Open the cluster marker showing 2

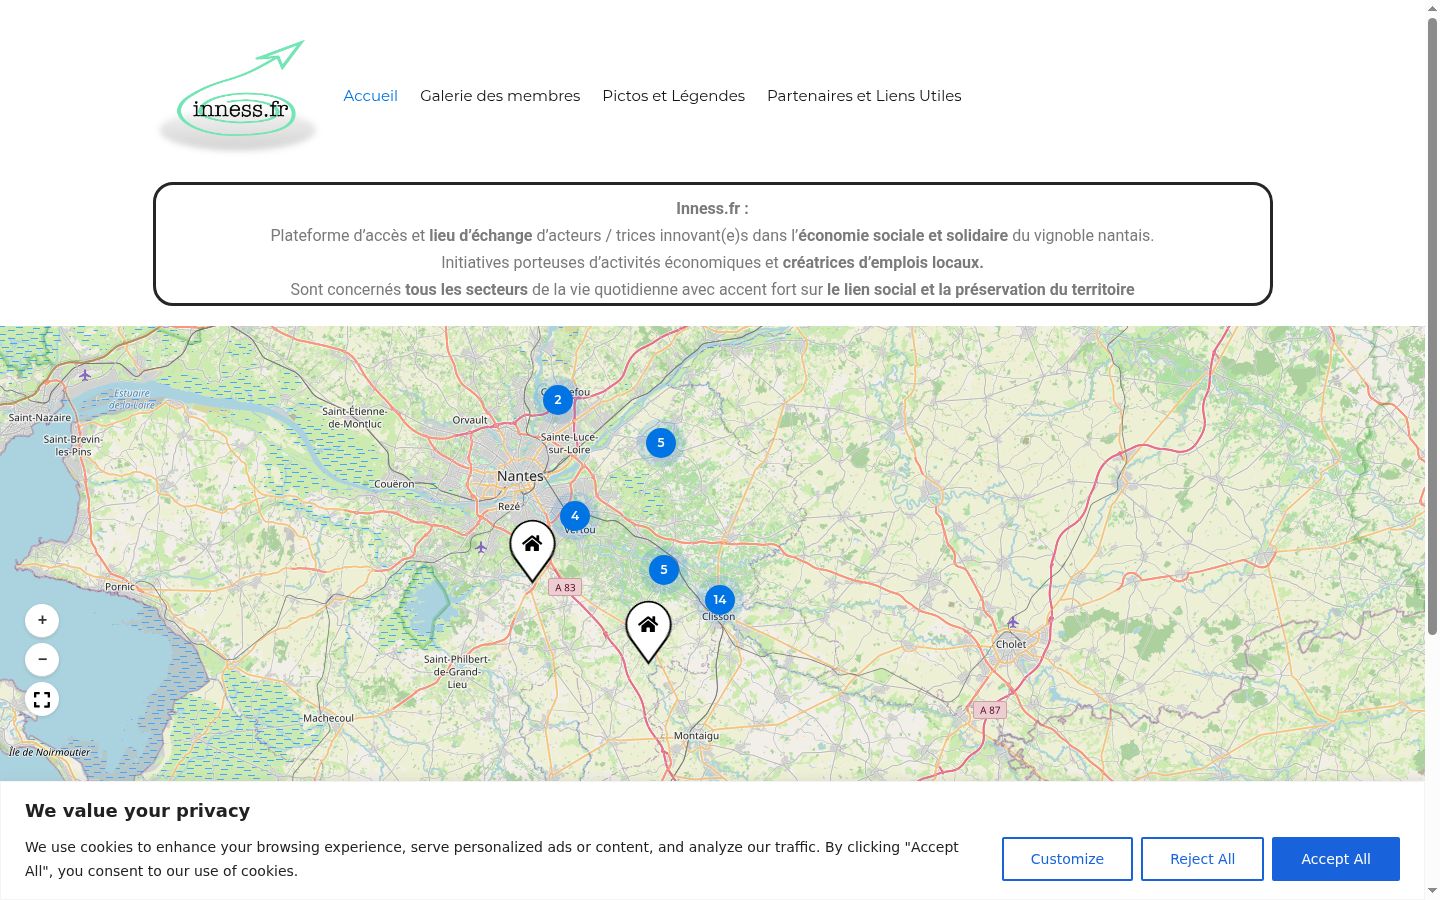pos(558,400)
